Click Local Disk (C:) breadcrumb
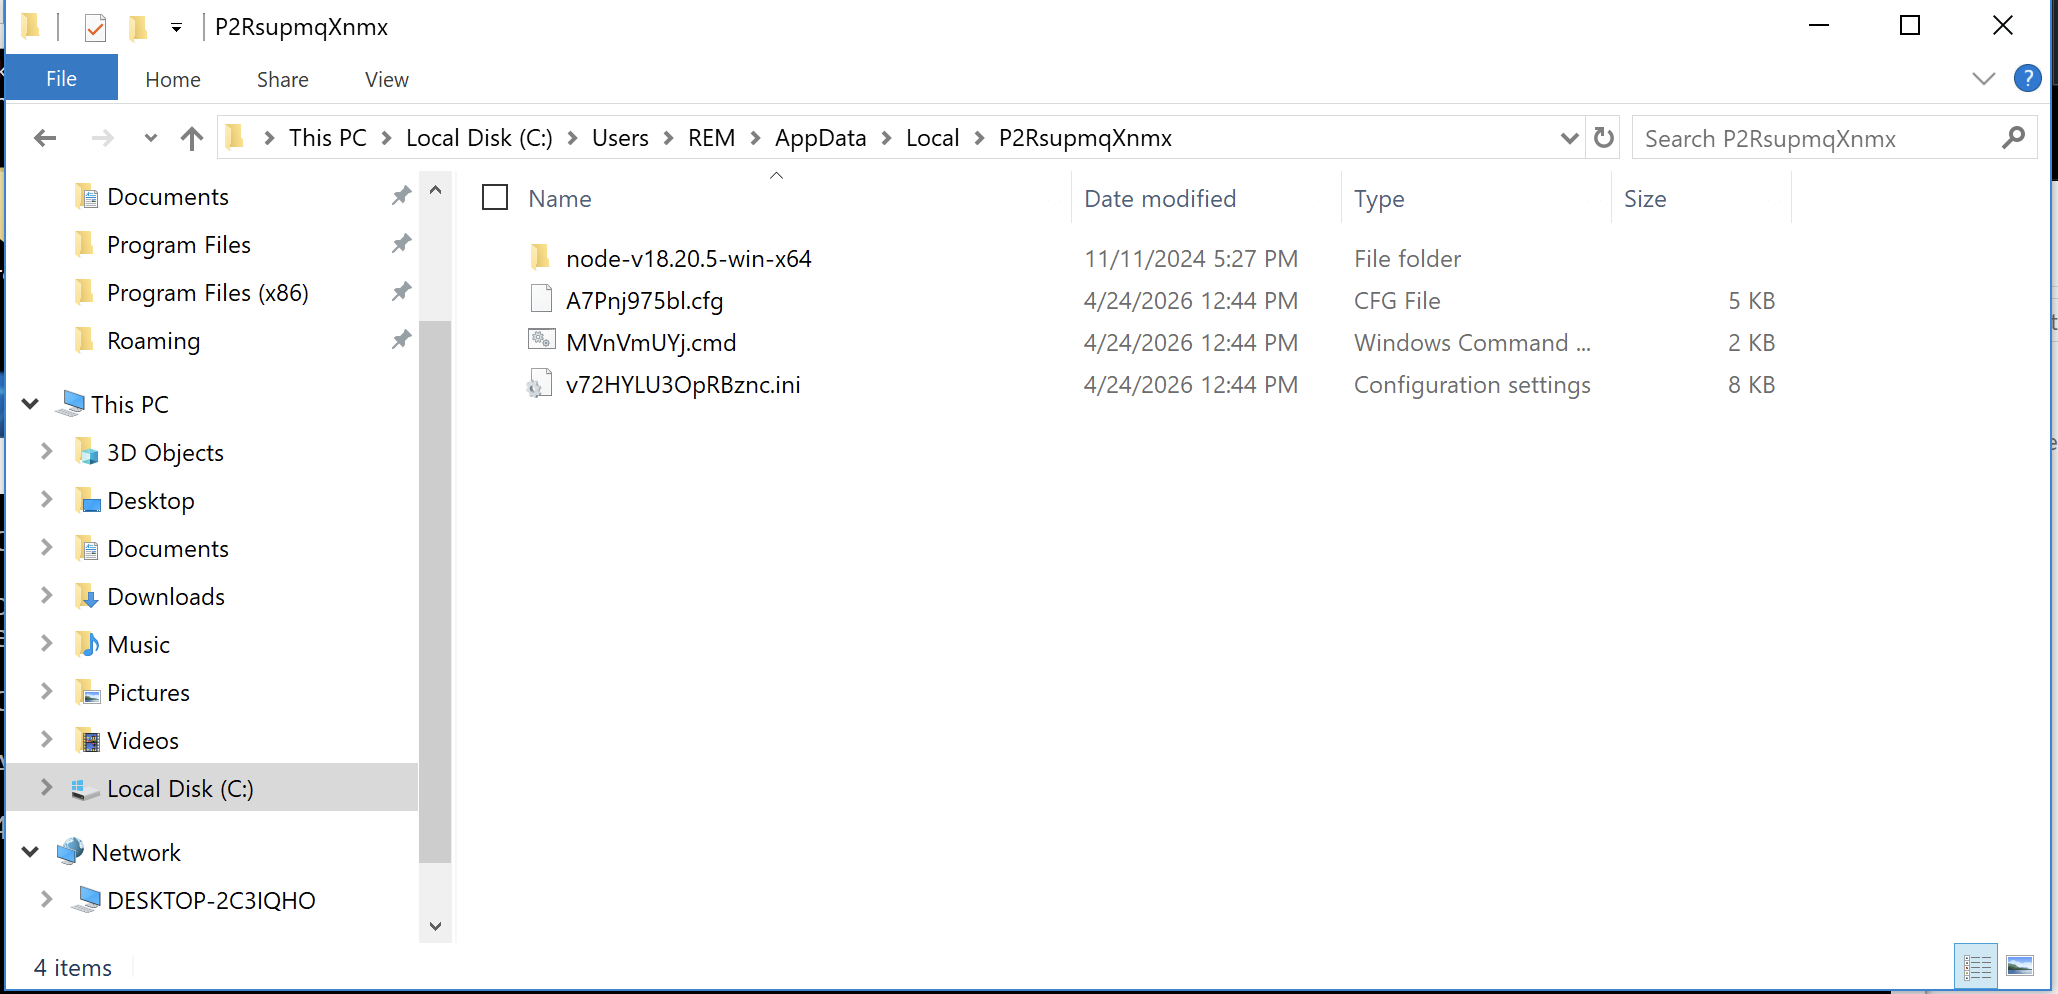Image resolution: width=2058 pixels, height=994 pixels. pos(479,138)
